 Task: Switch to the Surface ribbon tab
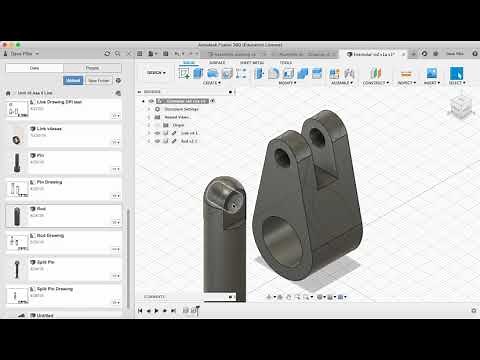tap(217, 63)
